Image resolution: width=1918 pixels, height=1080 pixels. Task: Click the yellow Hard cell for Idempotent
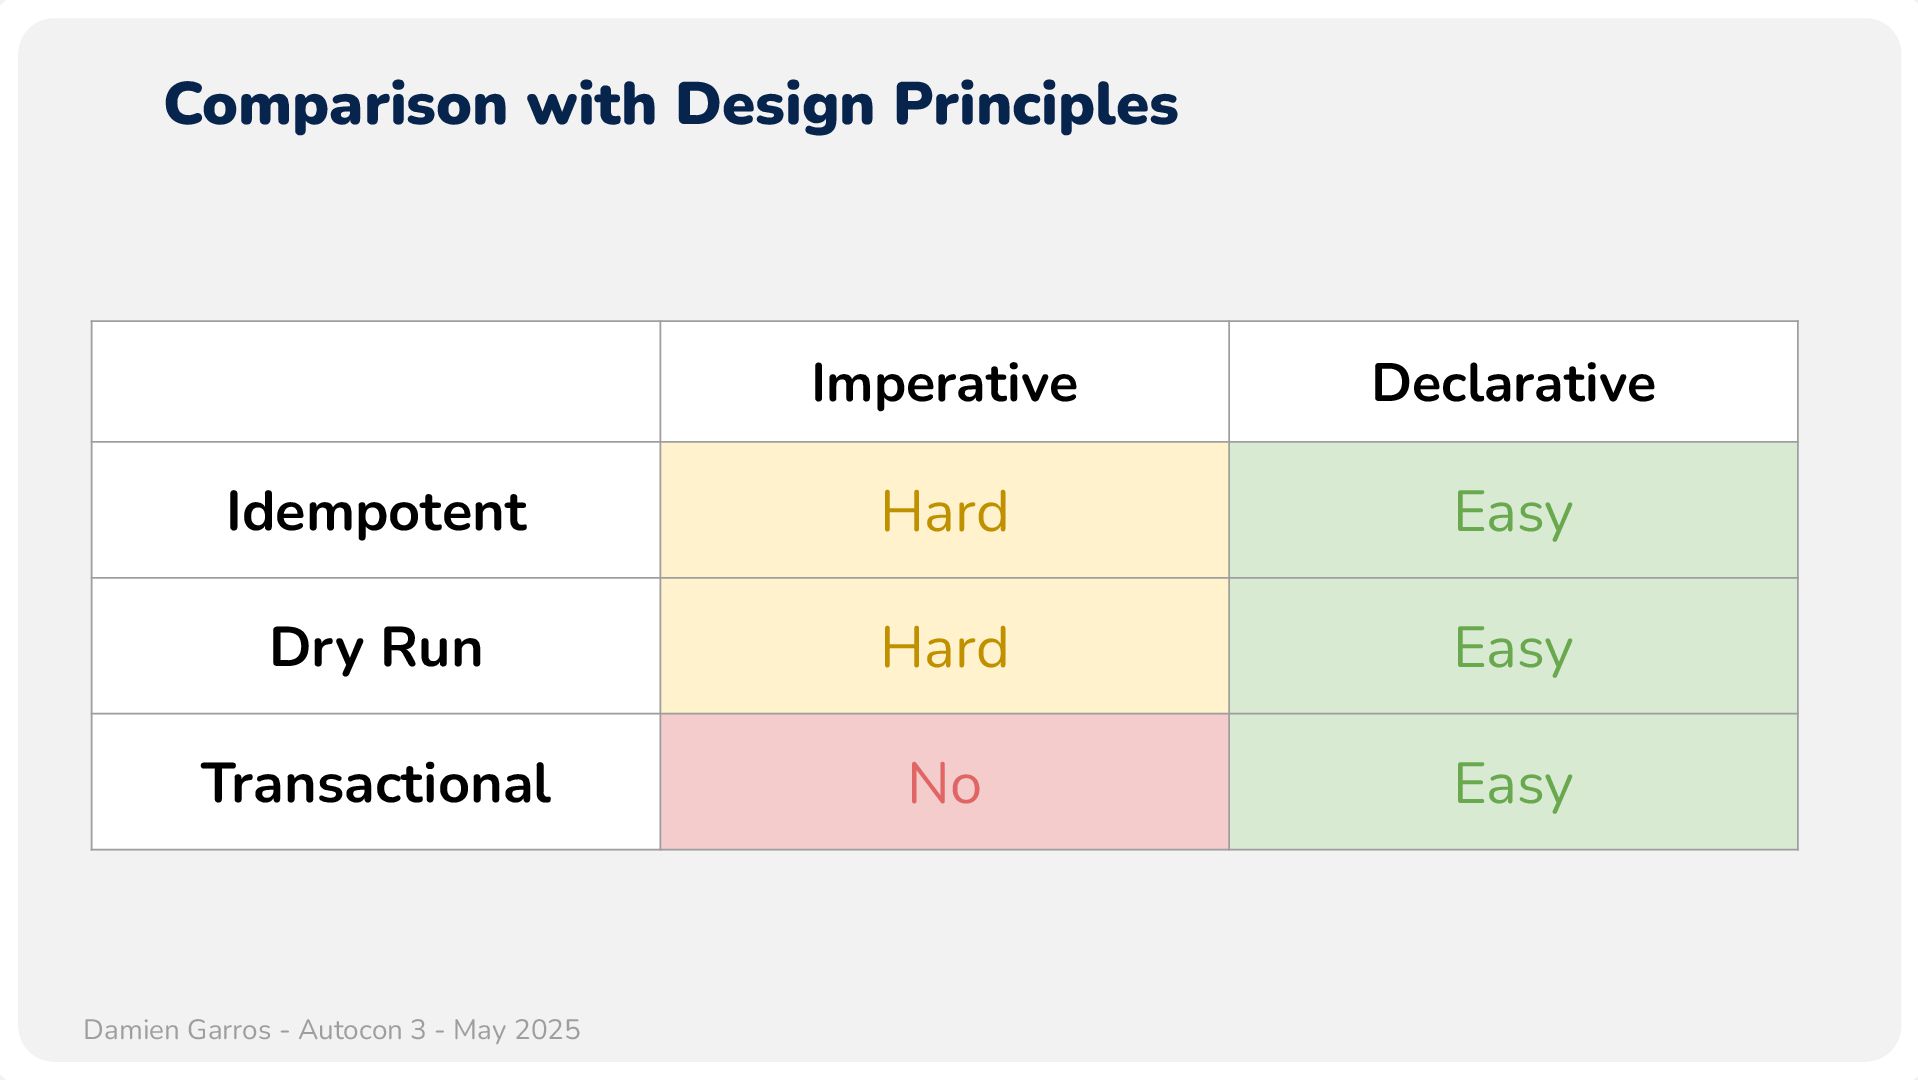(x=944, y=511)
